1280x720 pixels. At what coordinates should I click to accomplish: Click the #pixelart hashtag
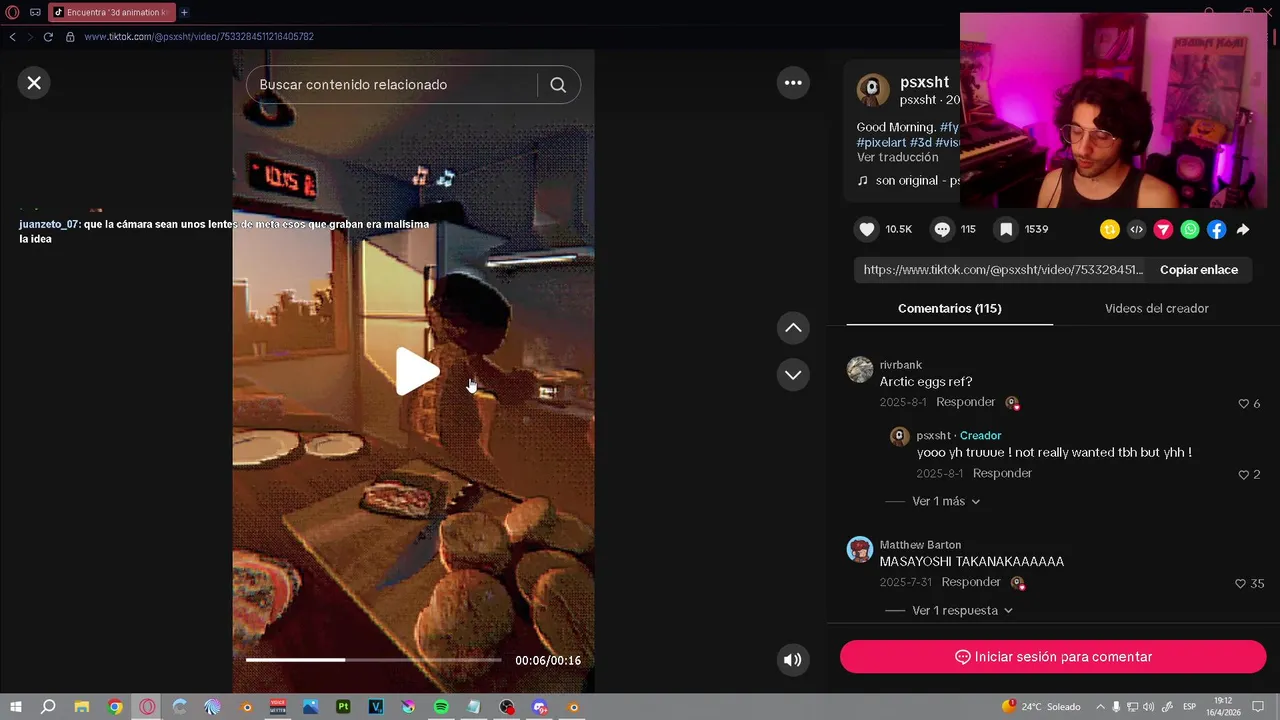tap(881, 143)
